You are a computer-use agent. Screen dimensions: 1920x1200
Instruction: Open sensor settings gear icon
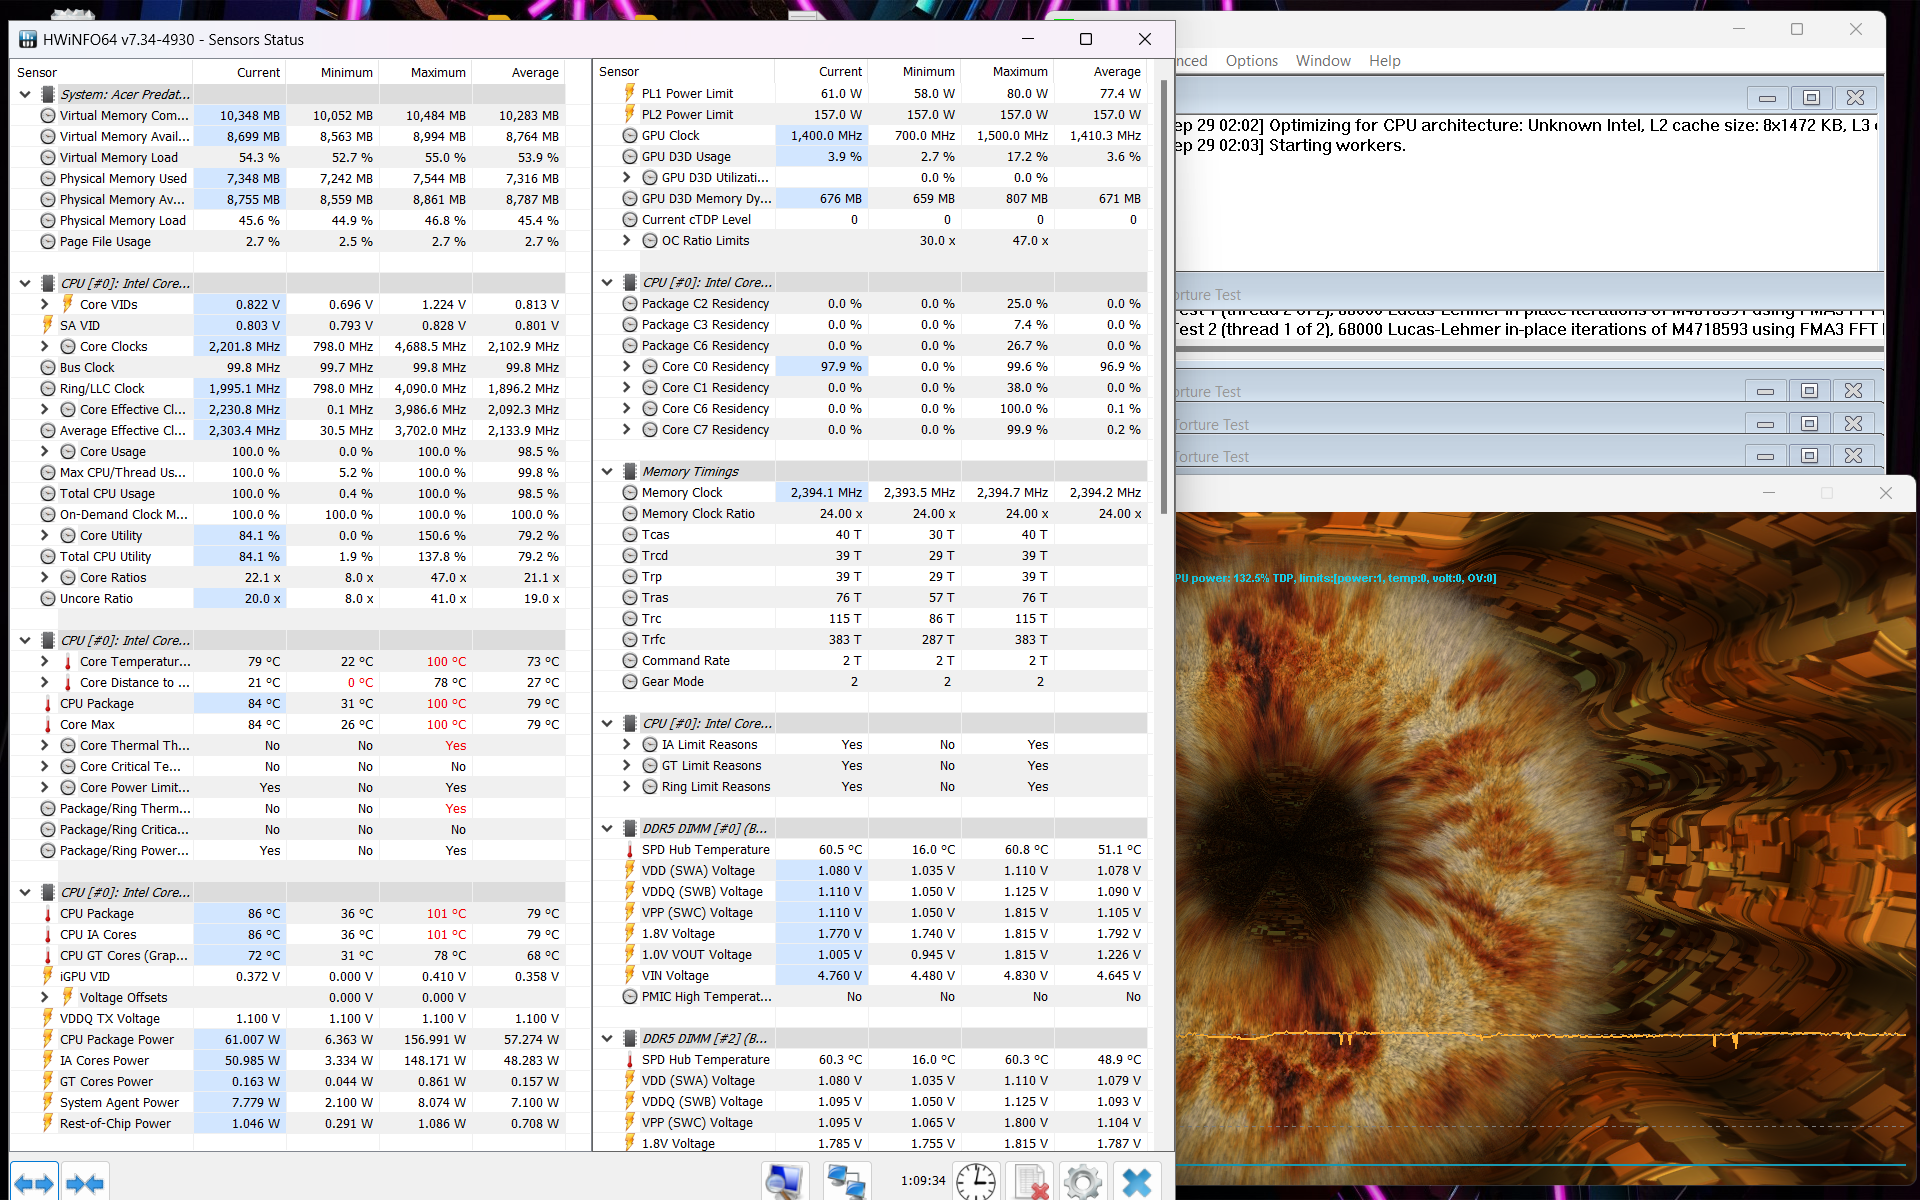pos(1082,1182)
